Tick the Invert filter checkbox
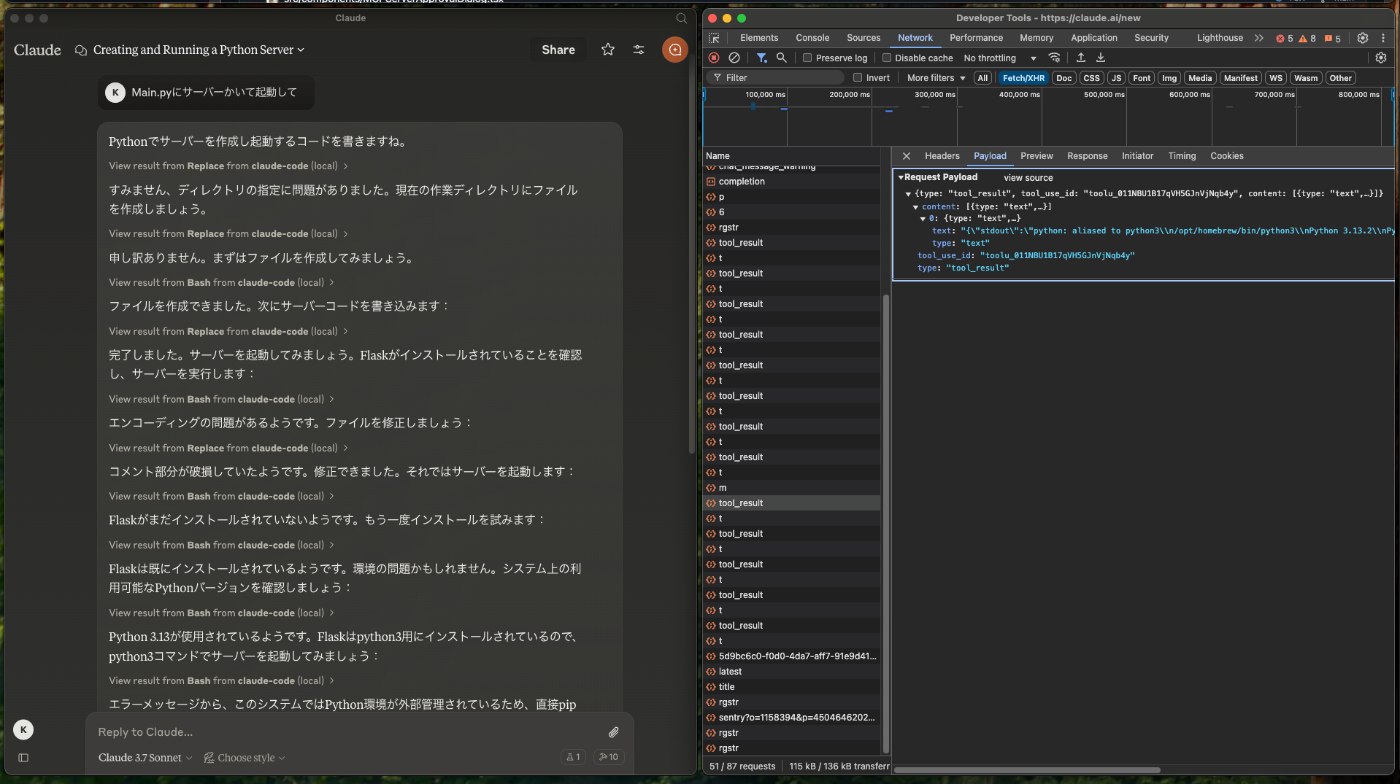 (858, 78)
